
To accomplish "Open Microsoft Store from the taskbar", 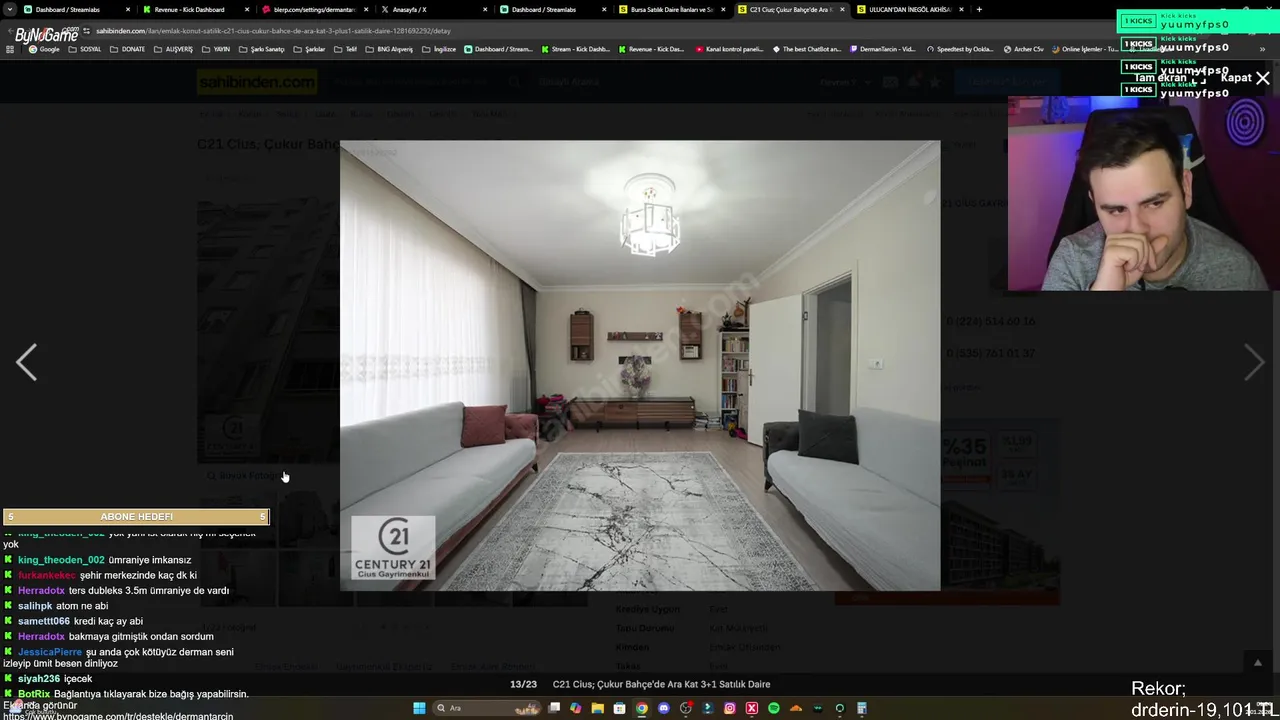I will [619, 708].
